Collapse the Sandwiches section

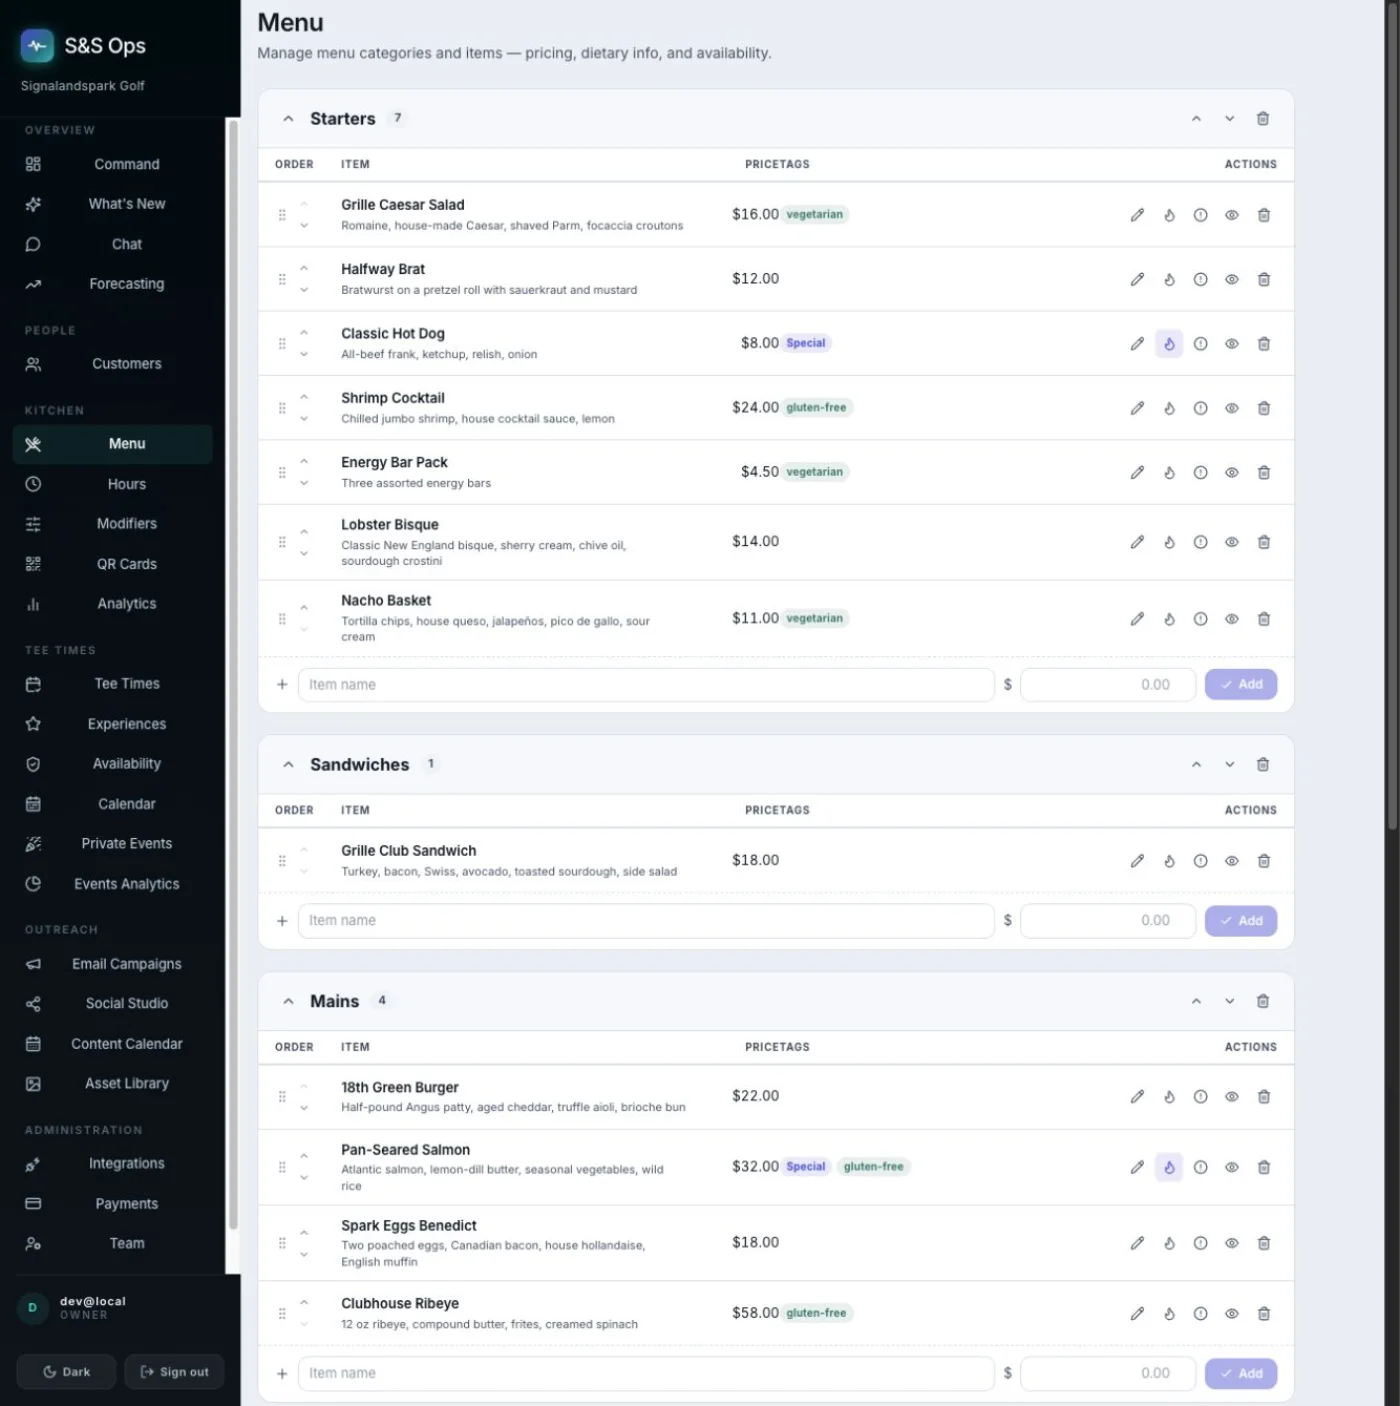pos(288,765)
